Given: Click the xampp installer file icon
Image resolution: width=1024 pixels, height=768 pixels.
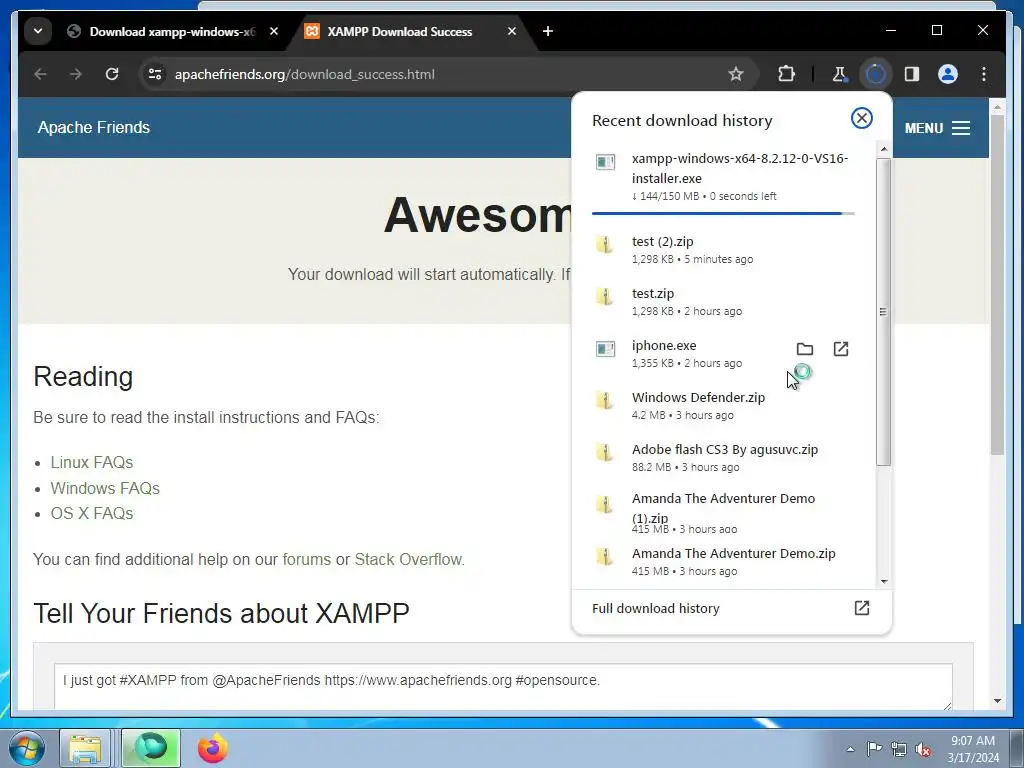Looking at the screenshot, I should click(x=605, y=162).
